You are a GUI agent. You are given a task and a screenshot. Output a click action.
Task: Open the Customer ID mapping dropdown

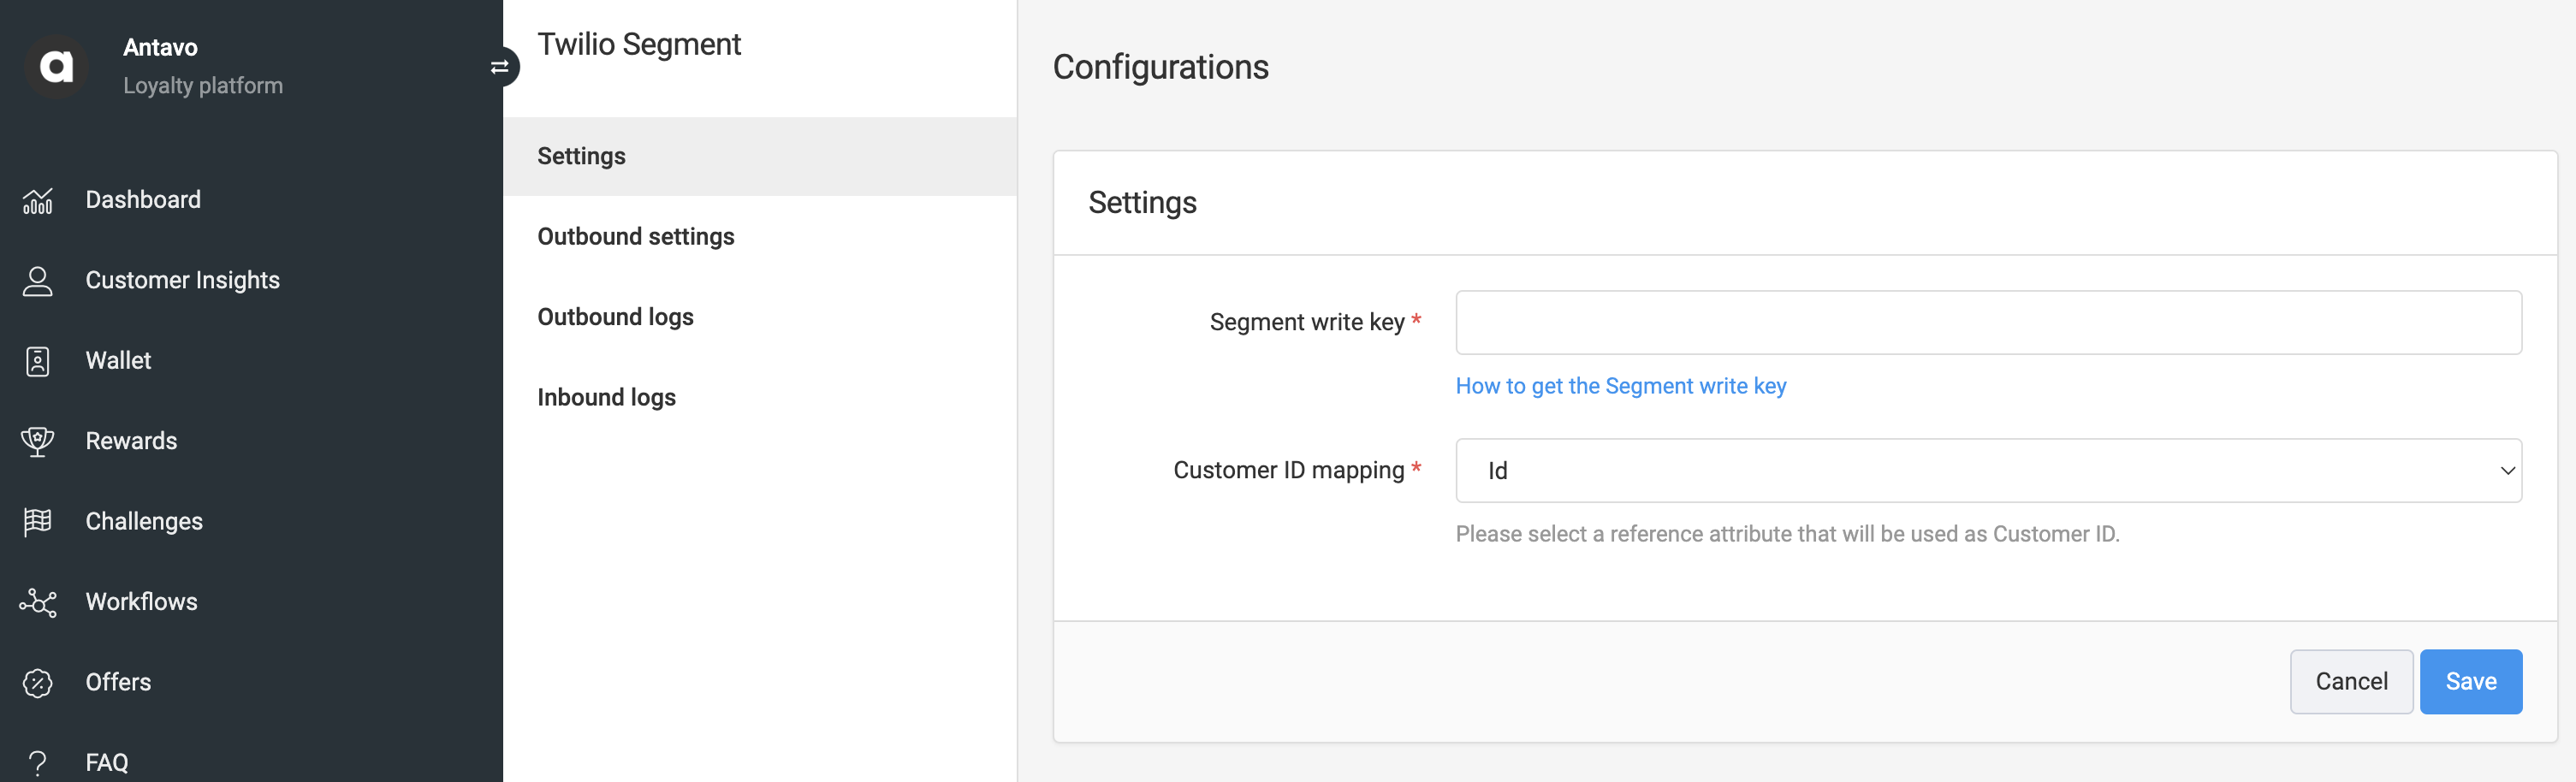1990,470
